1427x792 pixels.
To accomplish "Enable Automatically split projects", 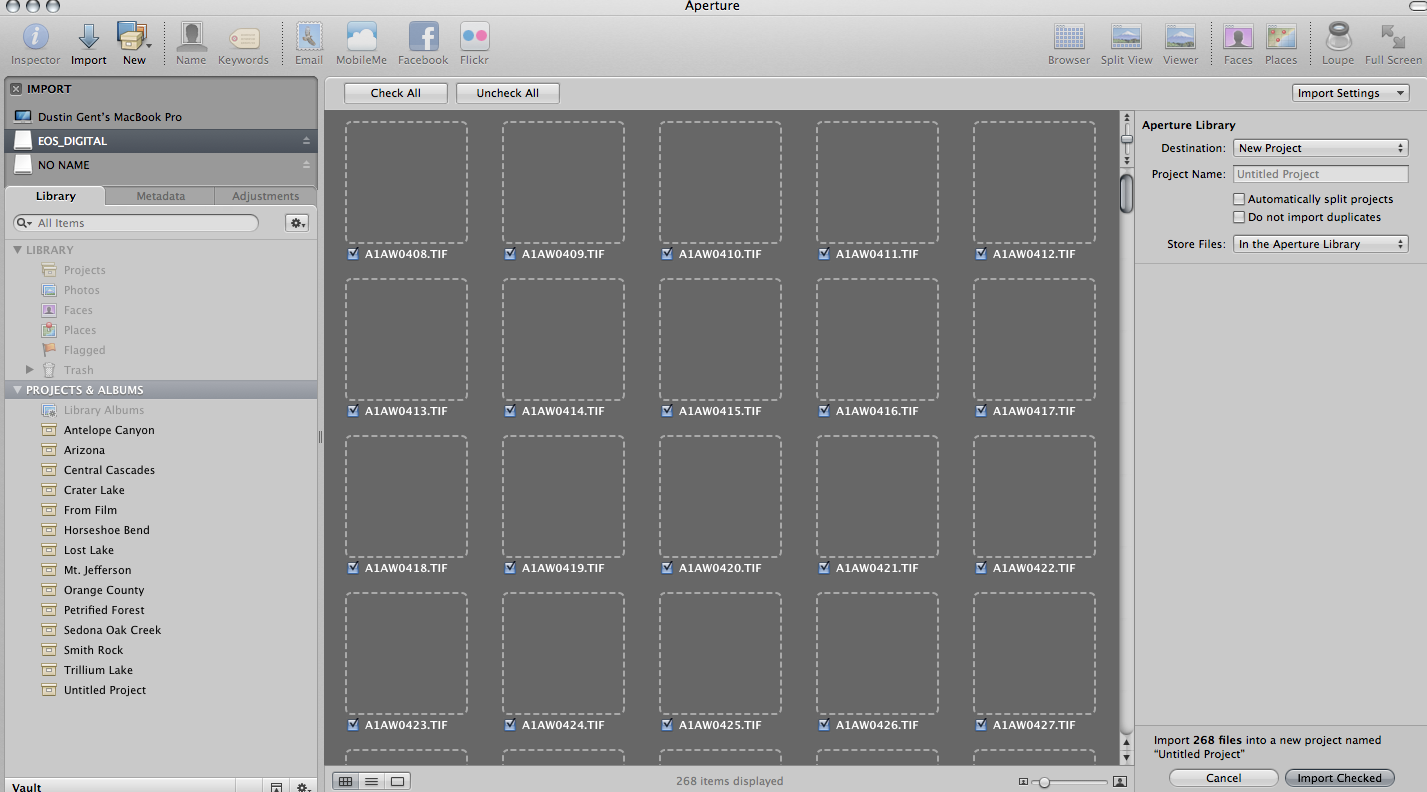I will (x=1240, y=199).
